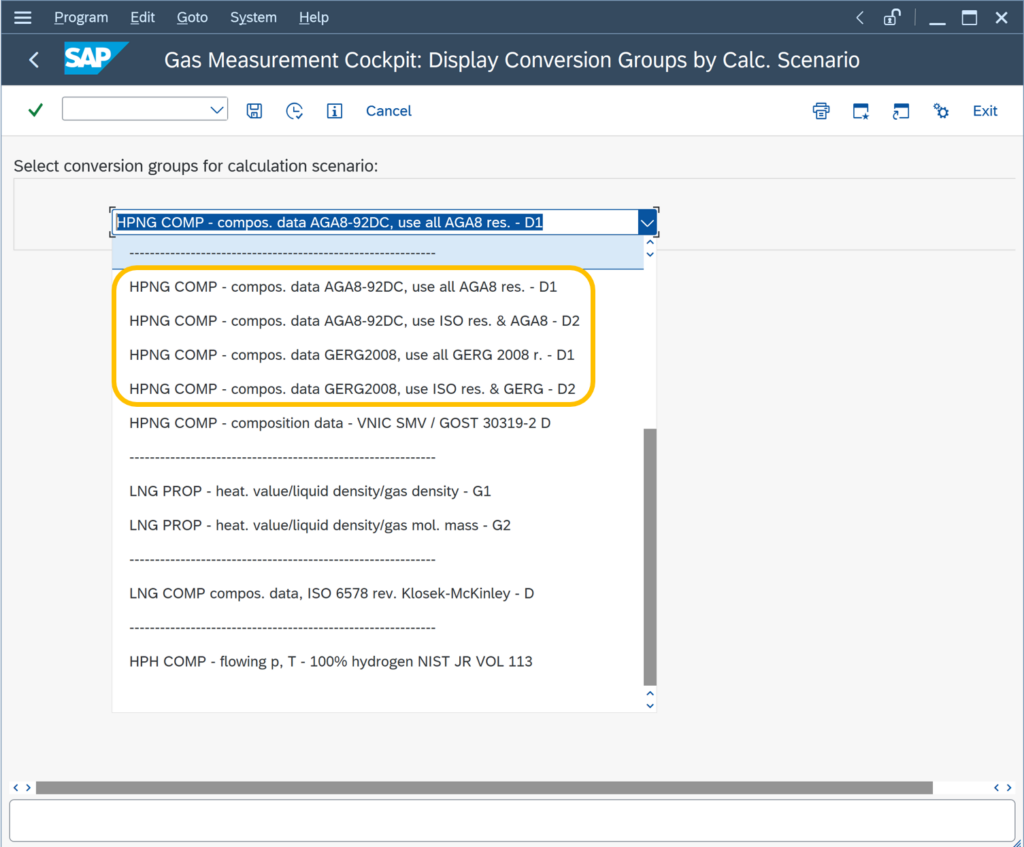Pick LNG PROP gas density G1 option
This screenshot has height=847, width=1024.
click(310, 491)
